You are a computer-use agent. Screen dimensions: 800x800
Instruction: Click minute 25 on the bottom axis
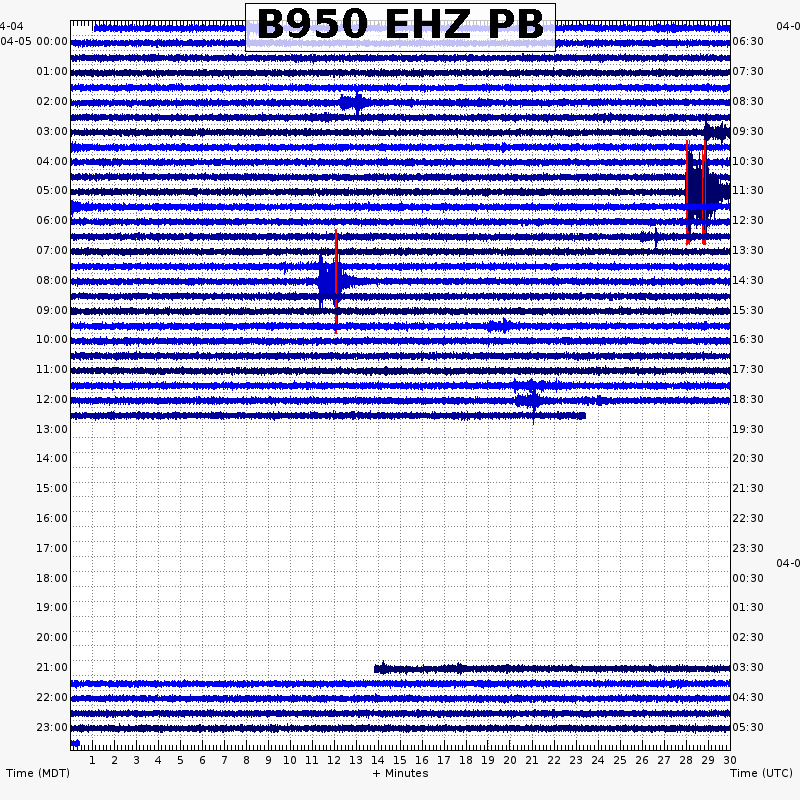[x=620, y=760]
